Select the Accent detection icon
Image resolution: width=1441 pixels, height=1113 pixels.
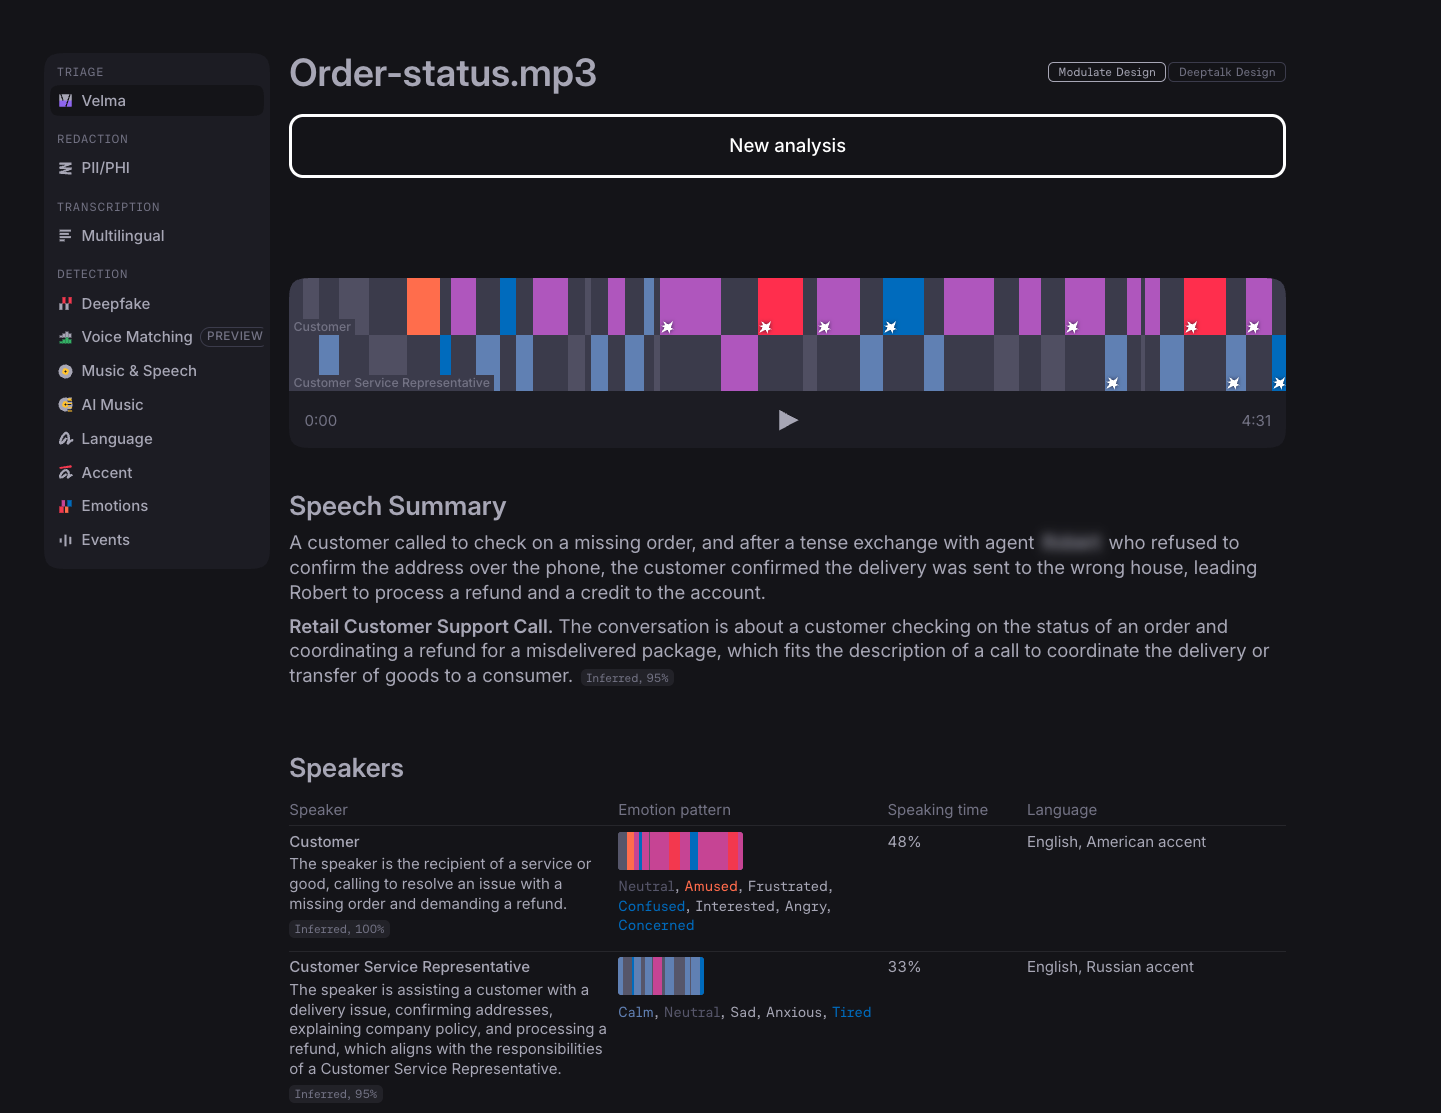[66, 473]
